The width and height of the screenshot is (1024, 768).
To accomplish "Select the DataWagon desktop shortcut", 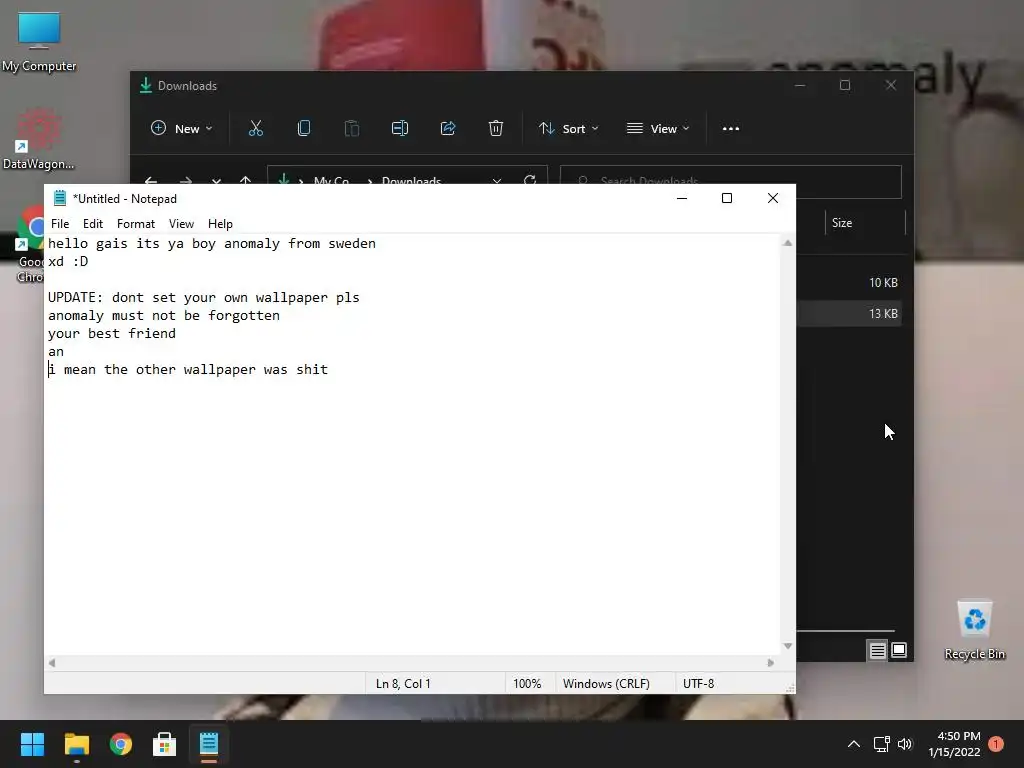I will click(39, 139).
